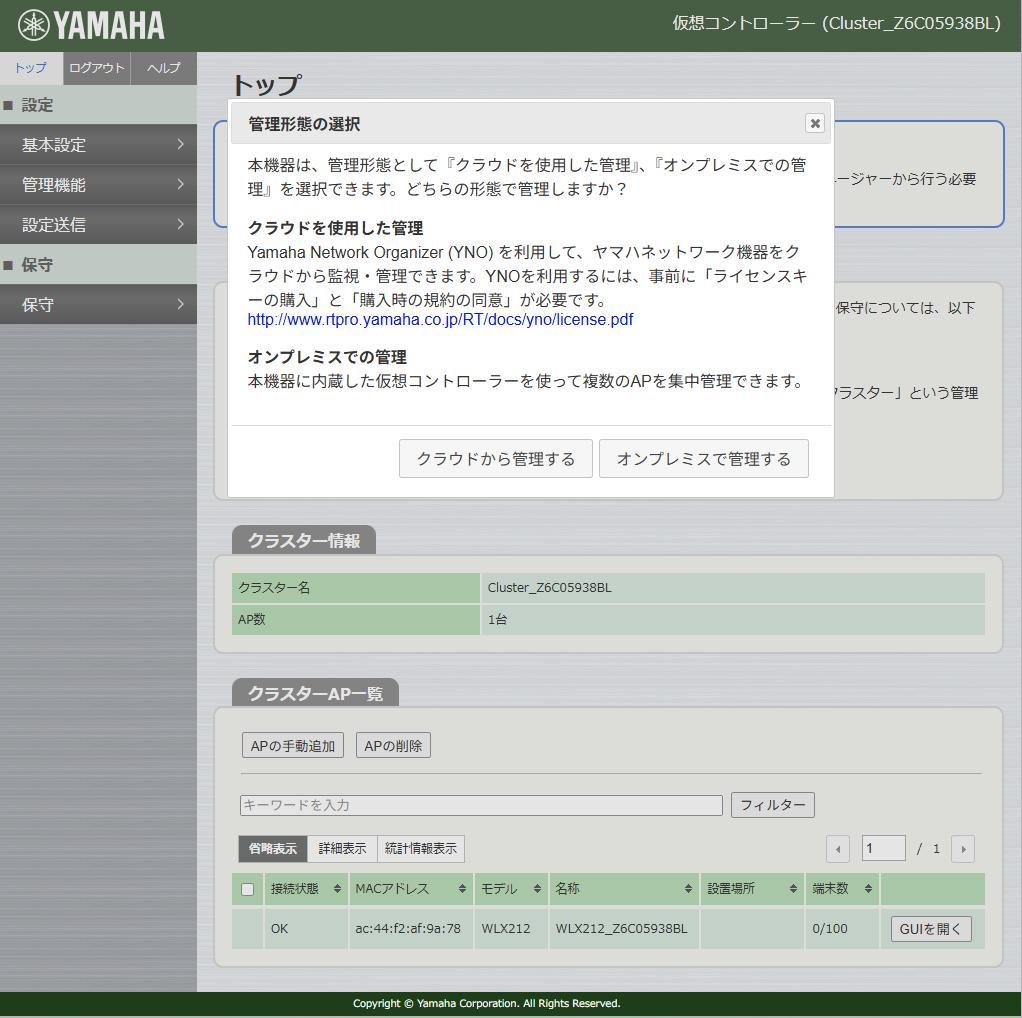
Task: Toggle the select-all checkbox in table header
Action: point(247,888)
